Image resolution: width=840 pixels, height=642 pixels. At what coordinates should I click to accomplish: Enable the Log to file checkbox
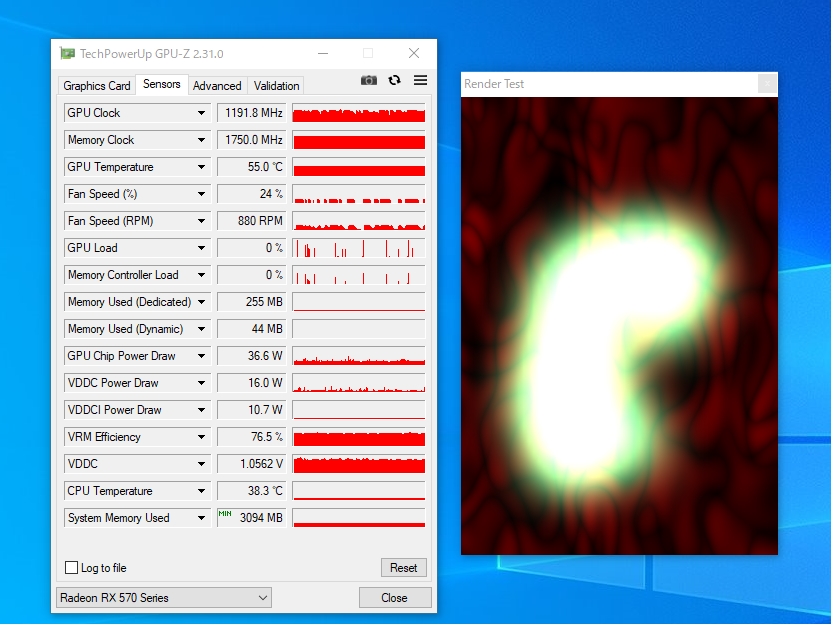point(71,568)
